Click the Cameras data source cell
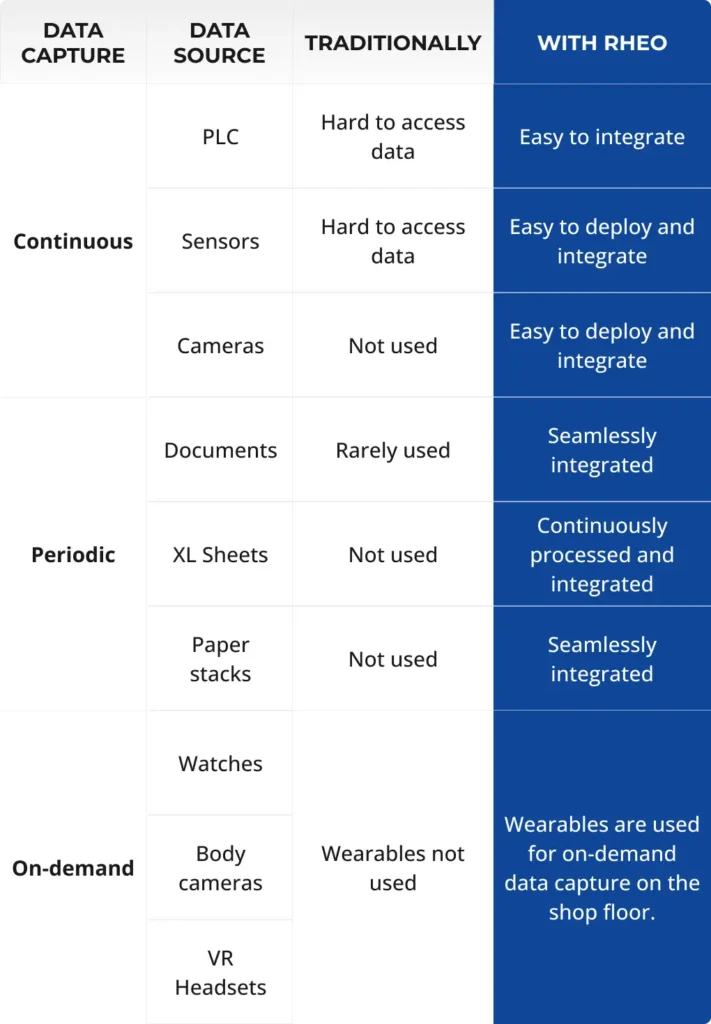Screen dimensions: 711x1024 coord(220,346)
